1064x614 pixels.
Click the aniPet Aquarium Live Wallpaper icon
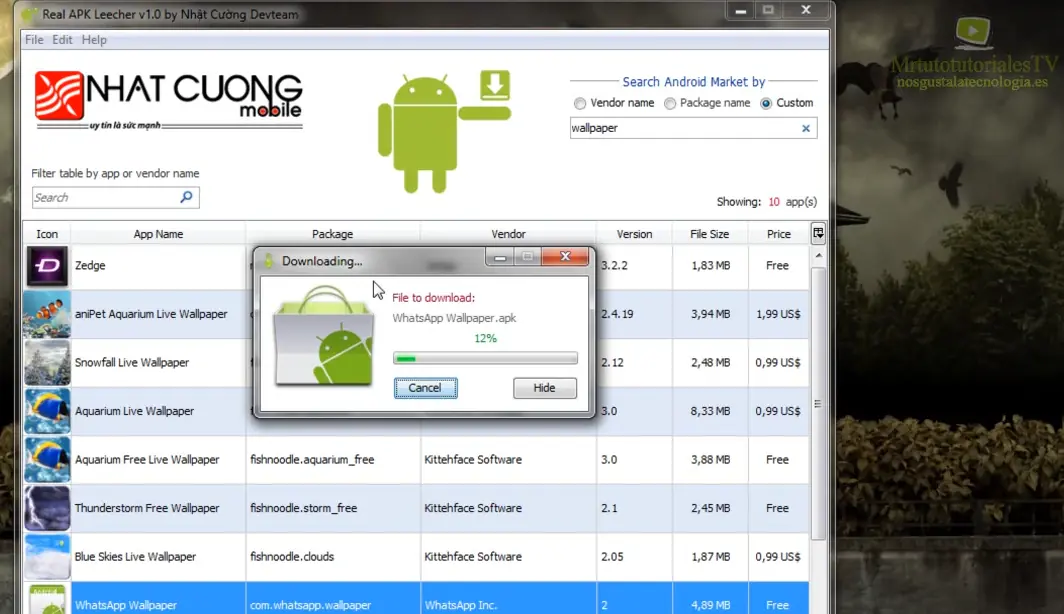click(x=47, y=314)
